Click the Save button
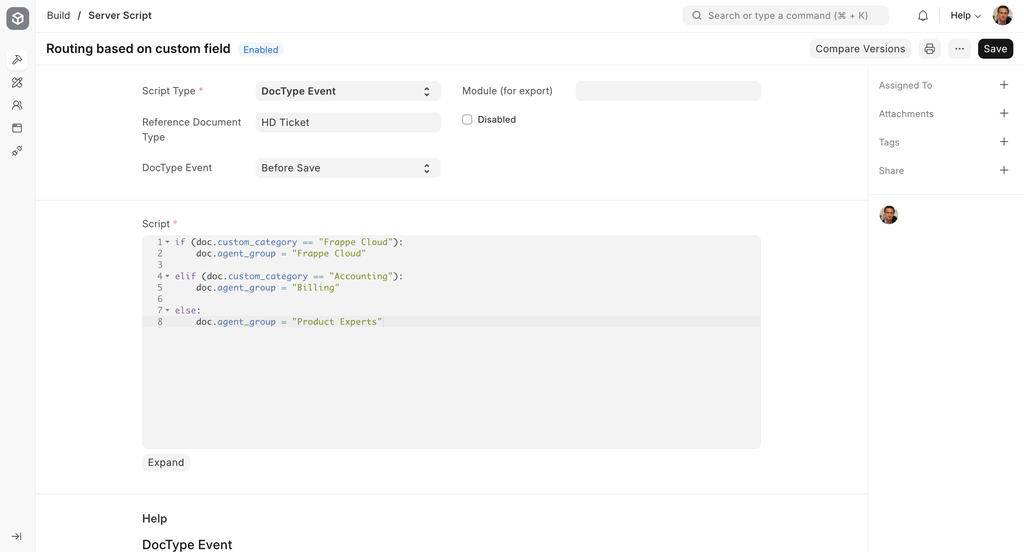 (x=995, y=49)
